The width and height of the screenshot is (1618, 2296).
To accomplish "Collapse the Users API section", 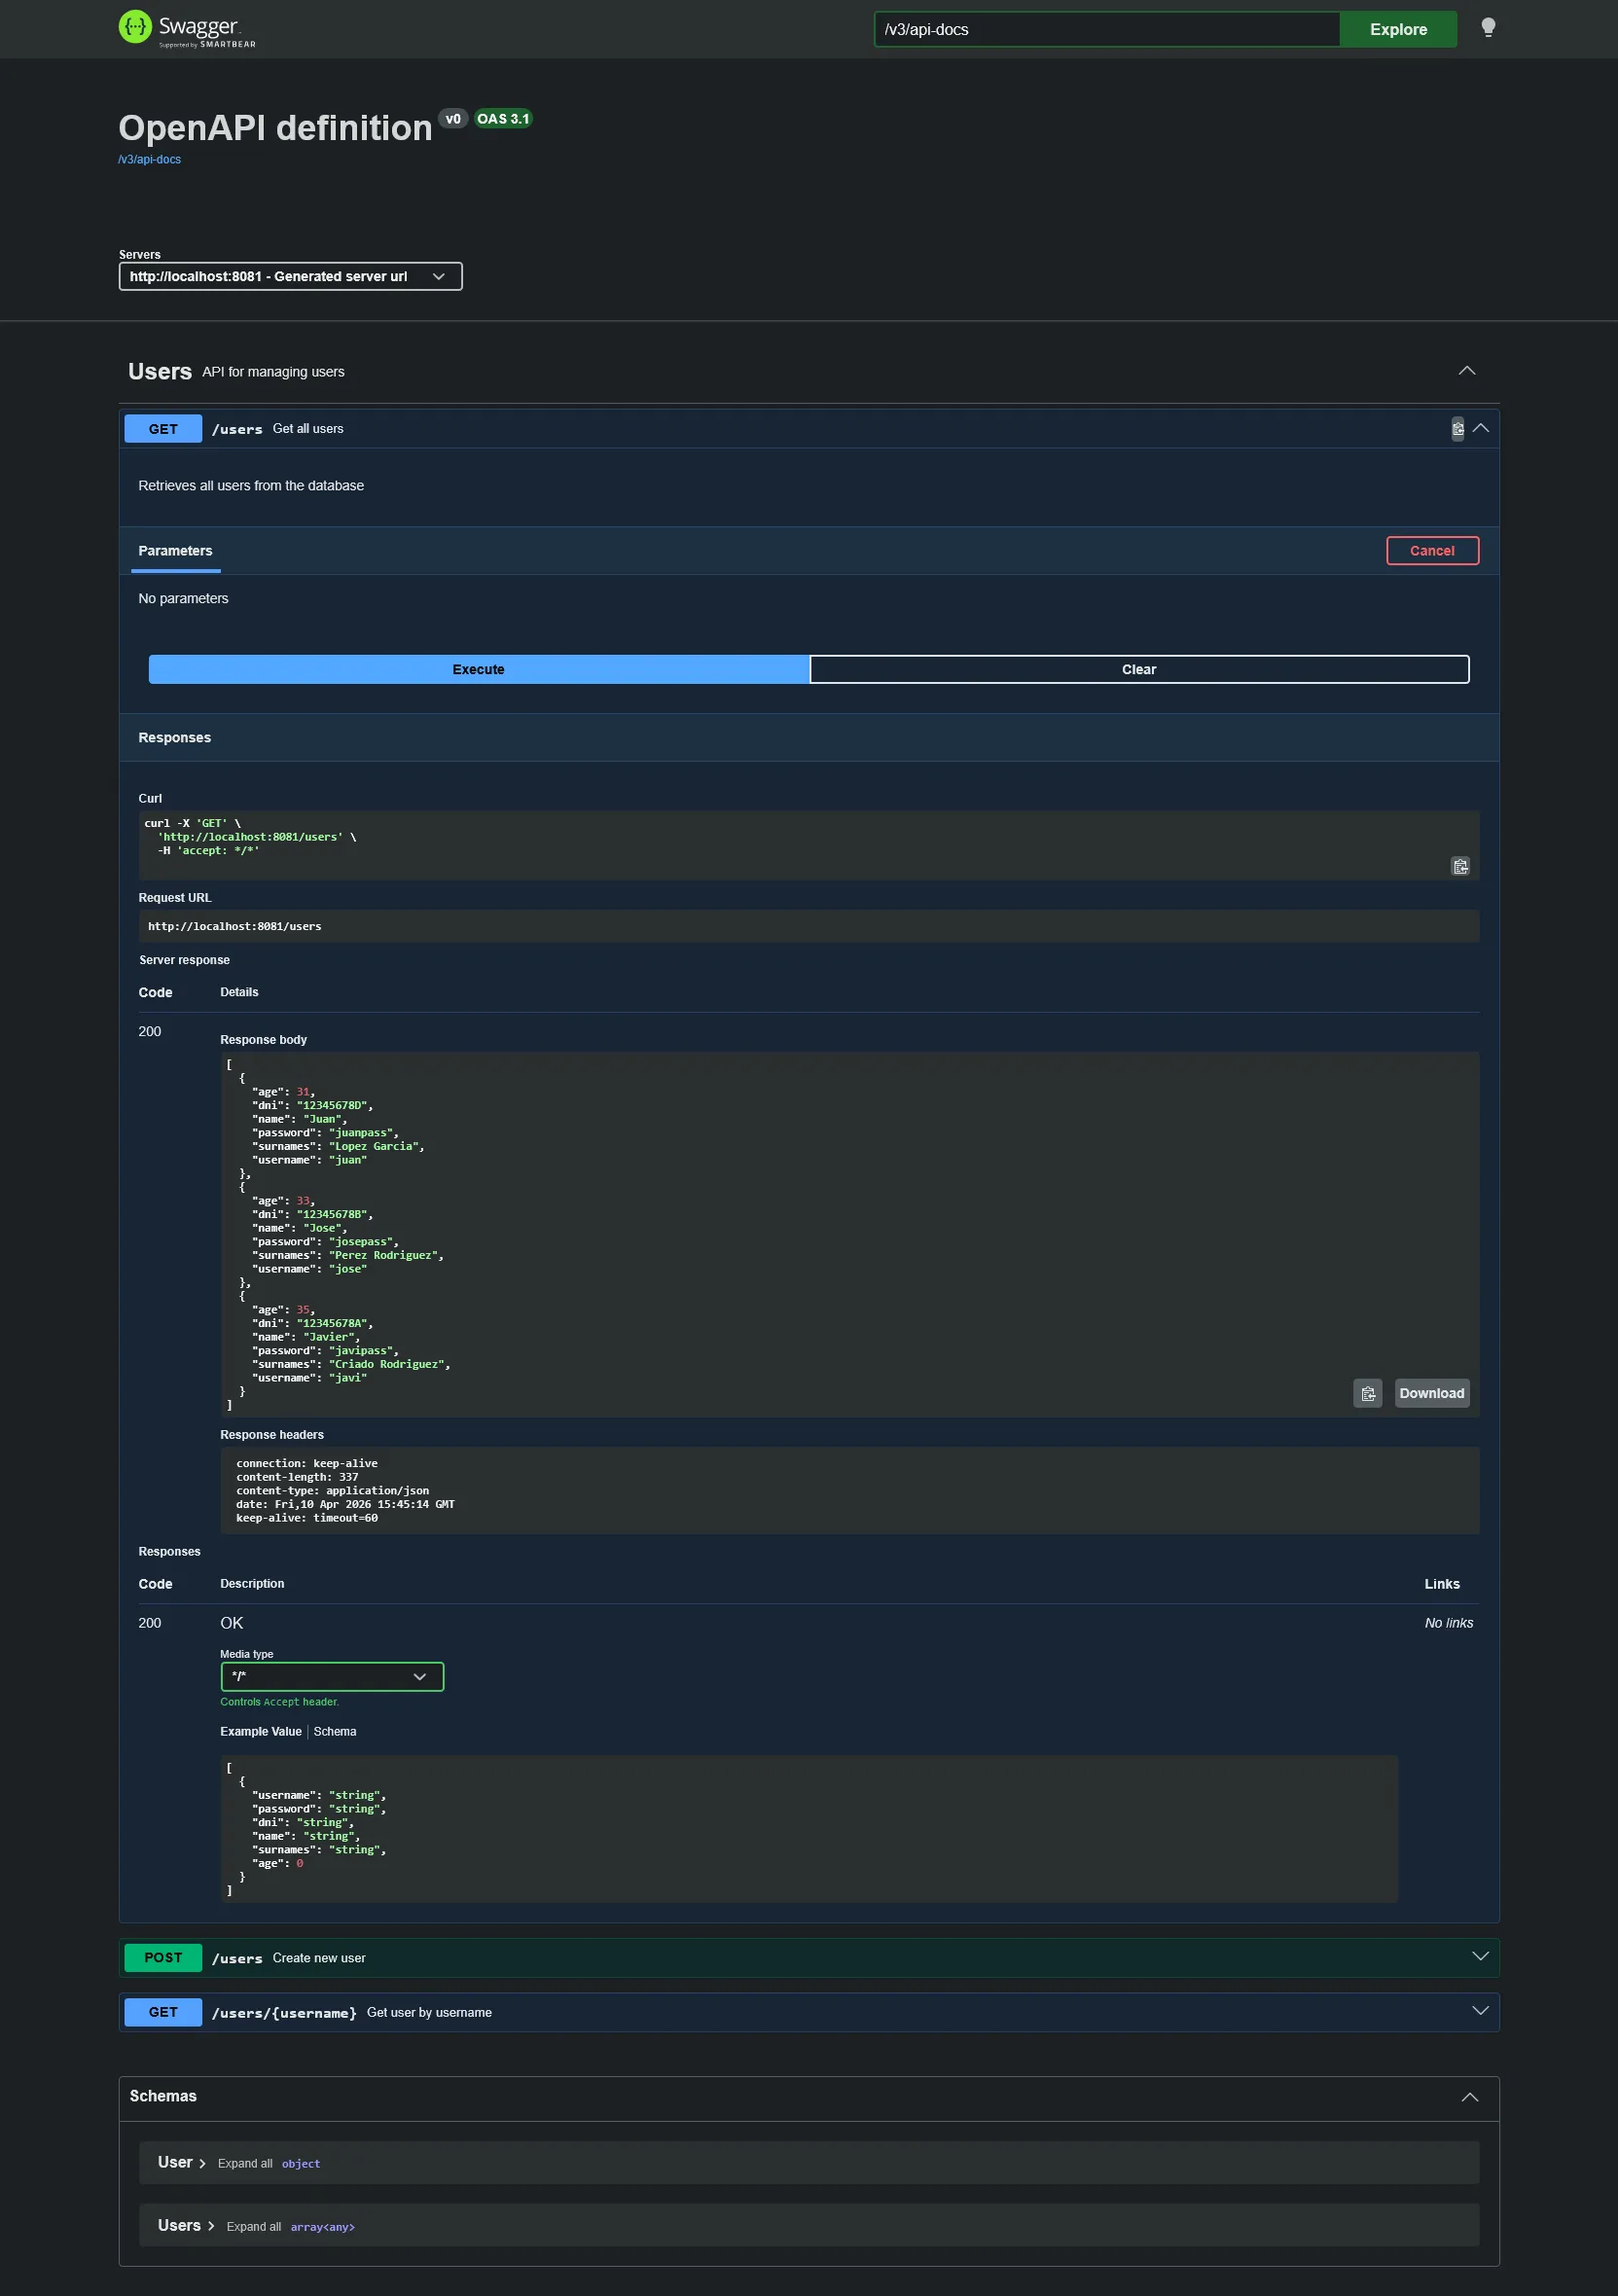I will point(1466,370).
